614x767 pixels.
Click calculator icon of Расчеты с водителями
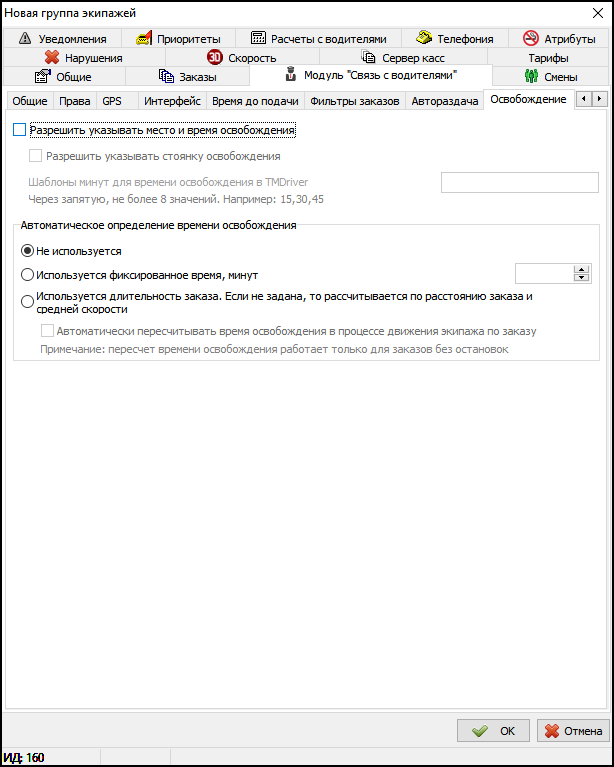point(259,39)
